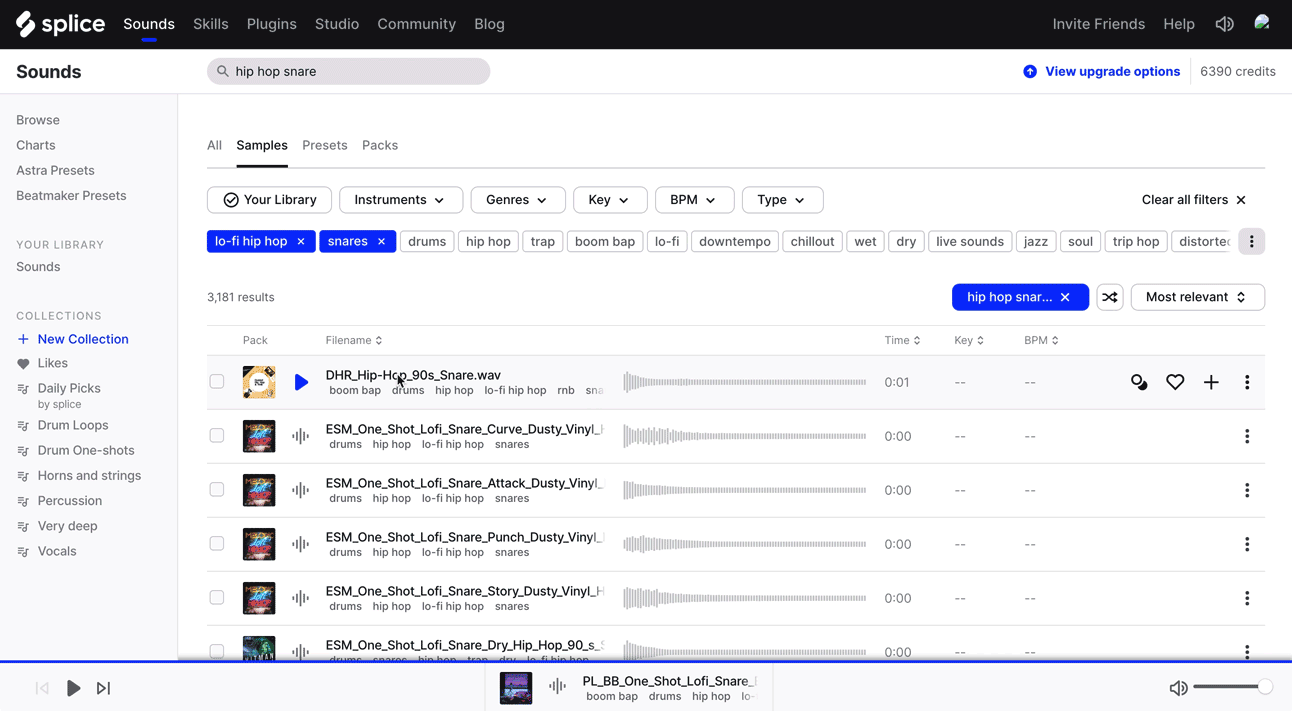This screenshot has height=711, width=1292.
Task: Add DHR_Hip_Hop_90s_Snare to your library
Action: pyautogui.click(x=1211, y=382)
